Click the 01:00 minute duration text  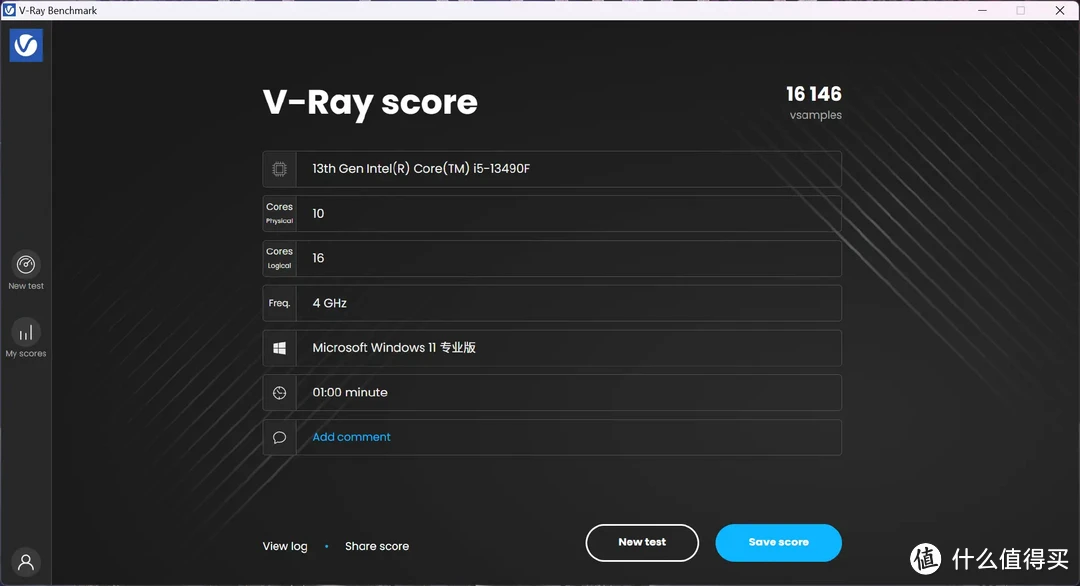click(x=350, y=393)
